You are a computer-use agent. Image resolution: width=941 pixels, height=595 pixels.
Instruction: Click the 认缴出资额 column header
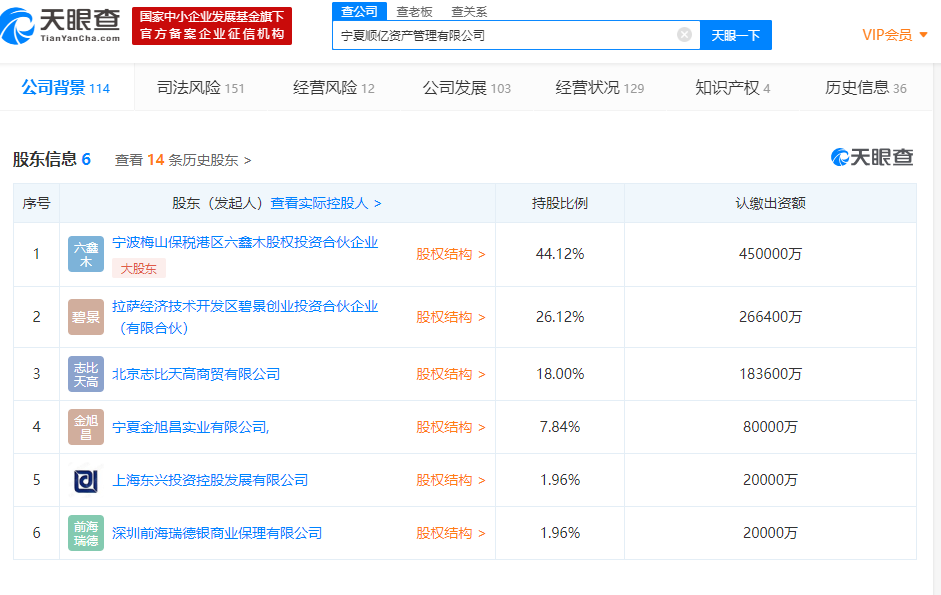point(771,204)
